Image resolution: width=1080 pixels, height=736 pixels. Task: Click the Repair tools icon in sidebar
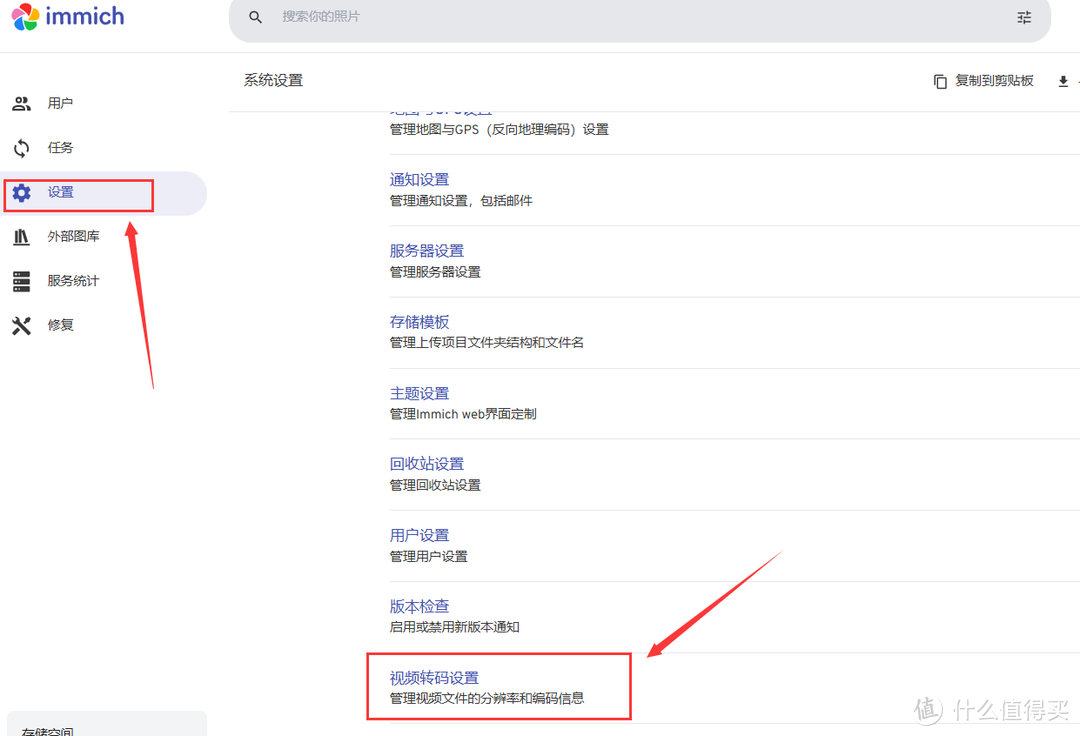click(x=21, y=325)
